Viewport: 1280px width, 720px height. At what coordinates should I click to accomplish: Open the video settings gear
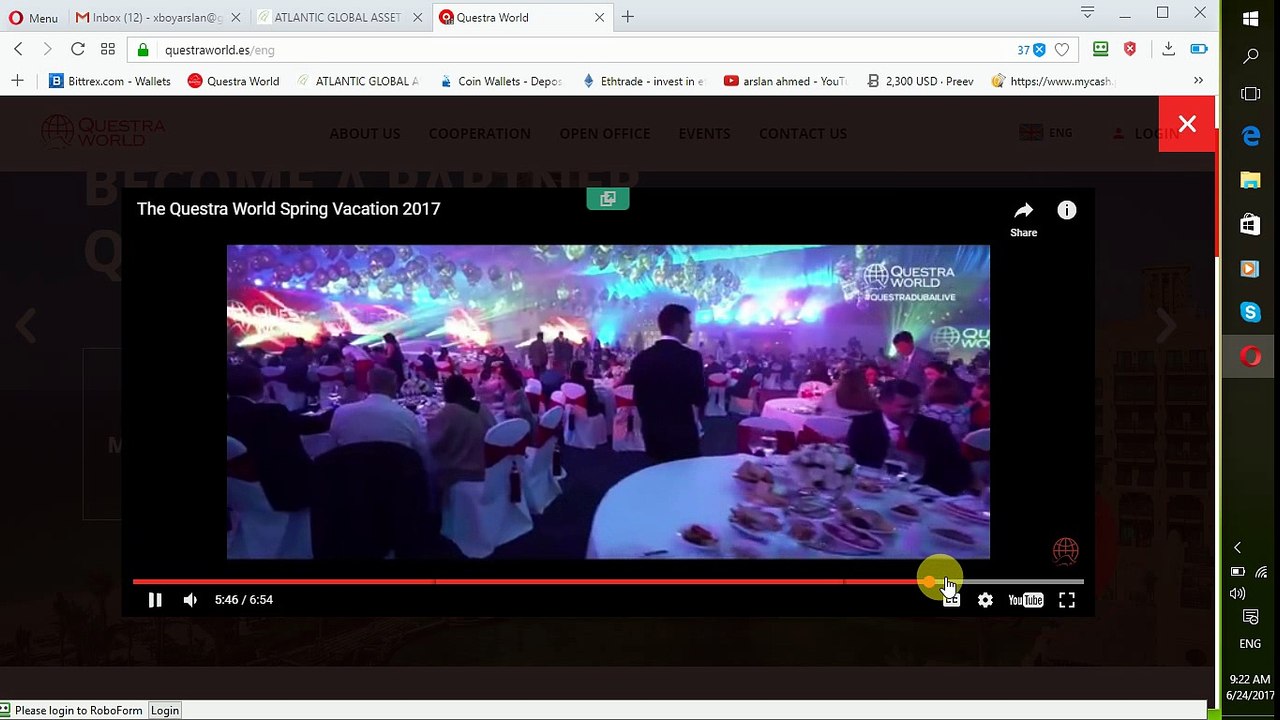click(985, 600)
